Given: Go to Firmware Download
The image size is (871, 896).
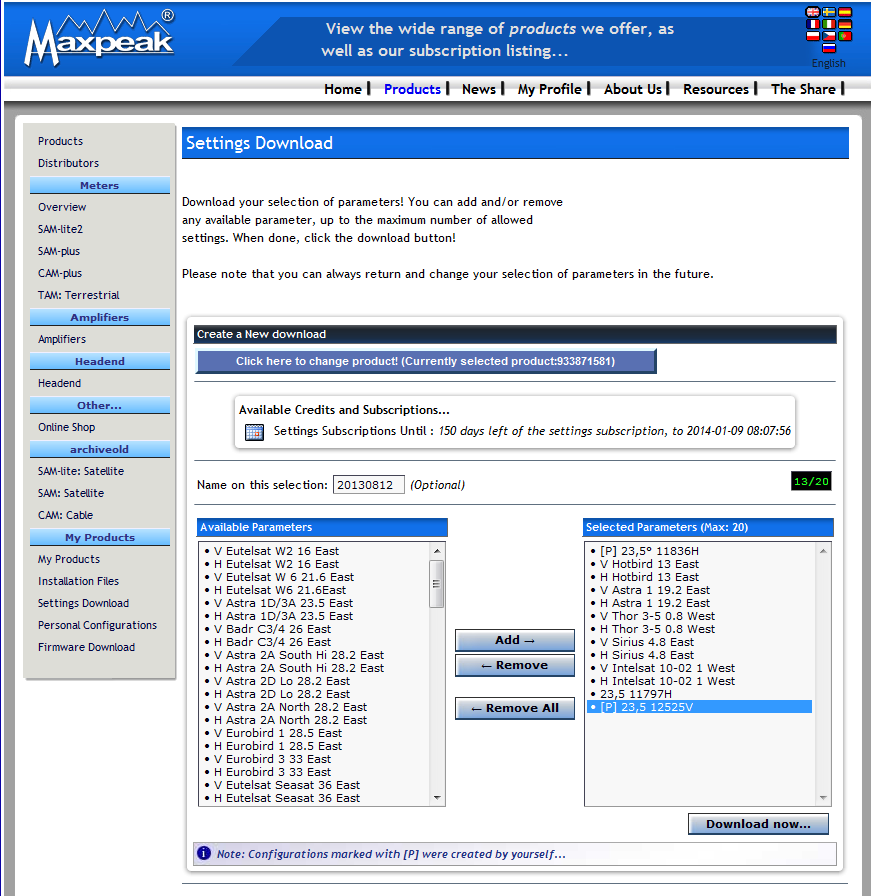Looking at the screenshot, I should coord(86,647).
